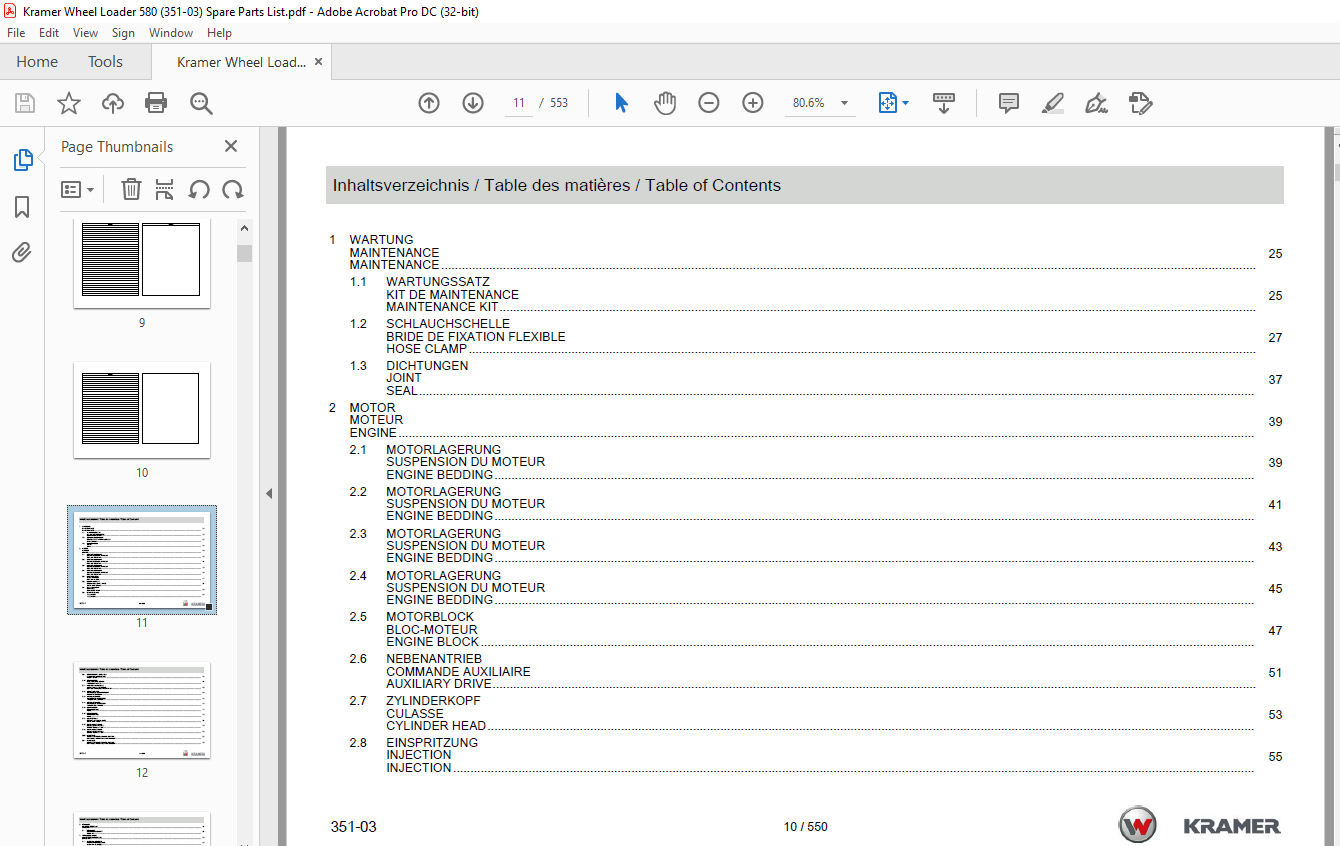Close the Kramer Wheel Loader document tab
This screenshot has width=1340, height=846.
coord(319,62)
